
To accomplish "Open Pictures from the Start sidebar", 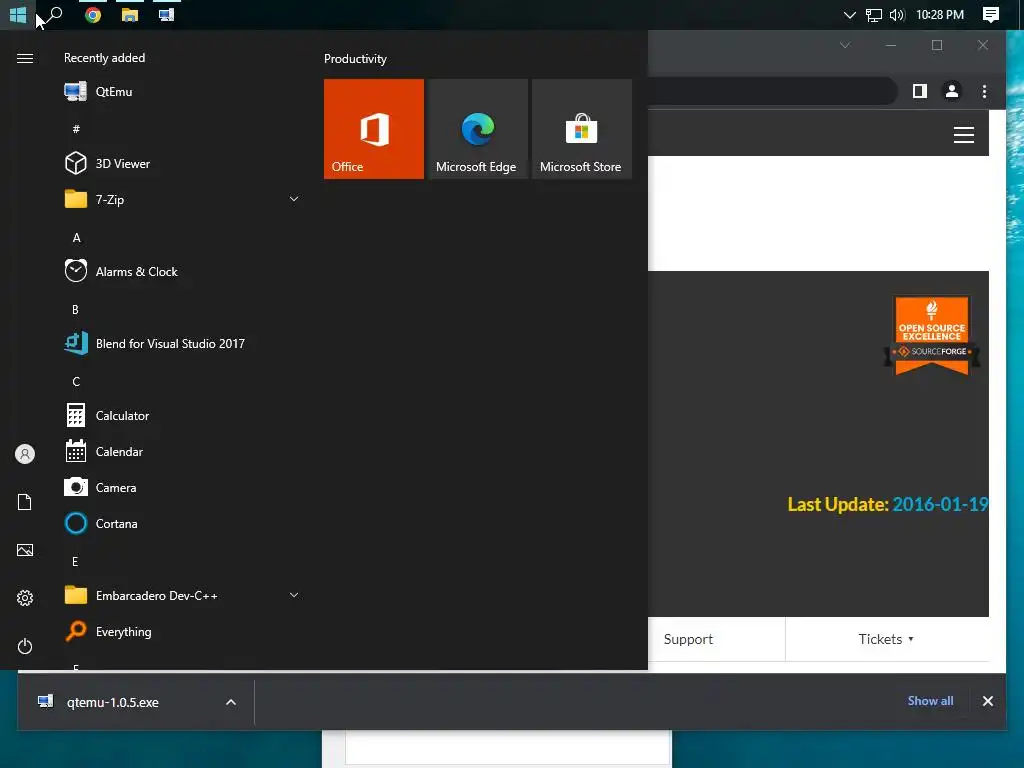I will (25, 550).
